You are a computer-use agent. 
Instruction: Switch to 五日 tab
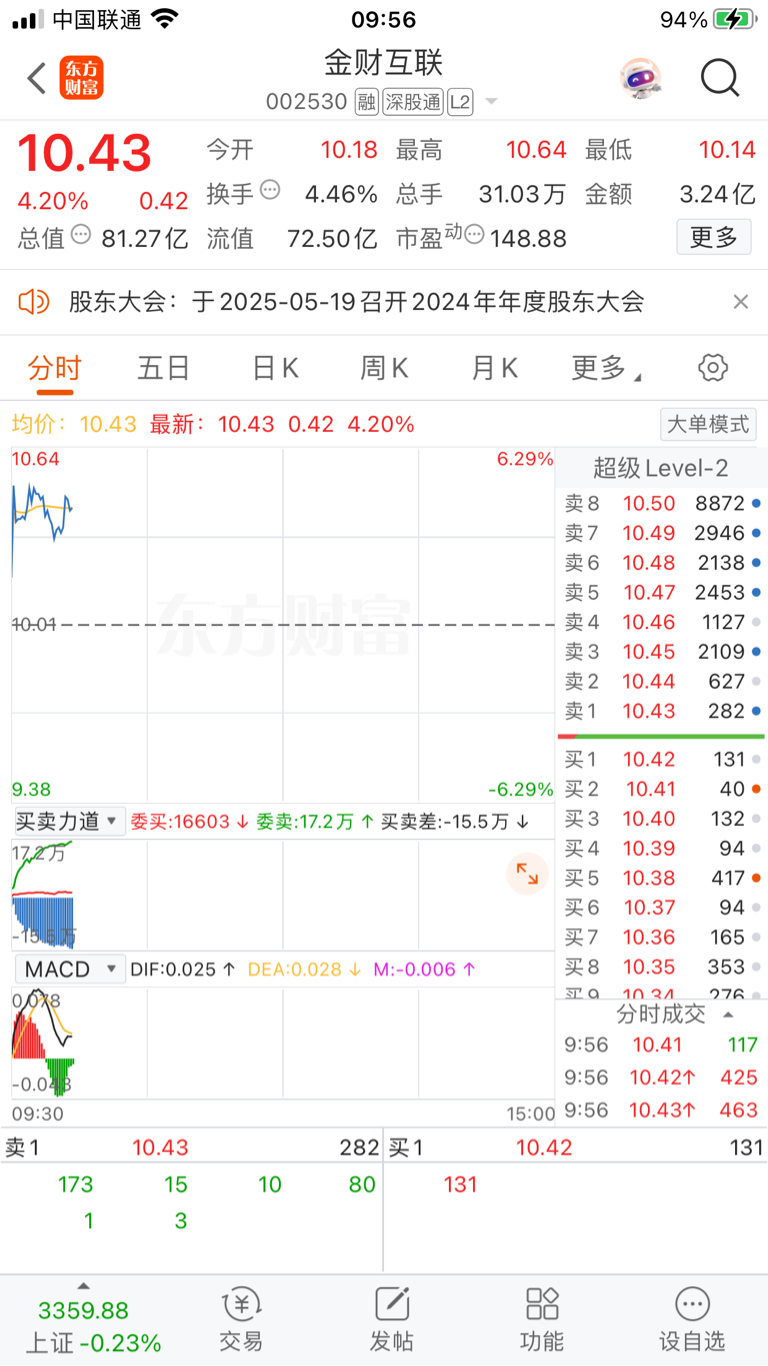pyautogui.click(x=164, y=369)
